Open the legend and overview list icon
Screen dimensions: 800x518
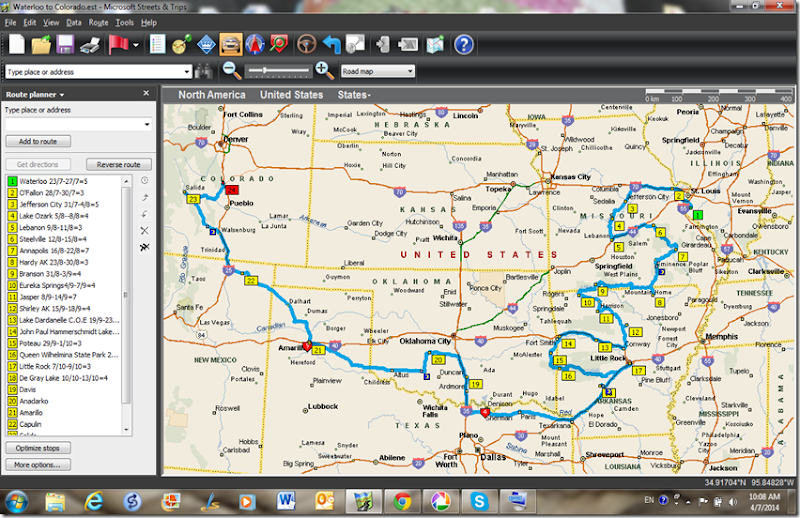click(157, 44)
